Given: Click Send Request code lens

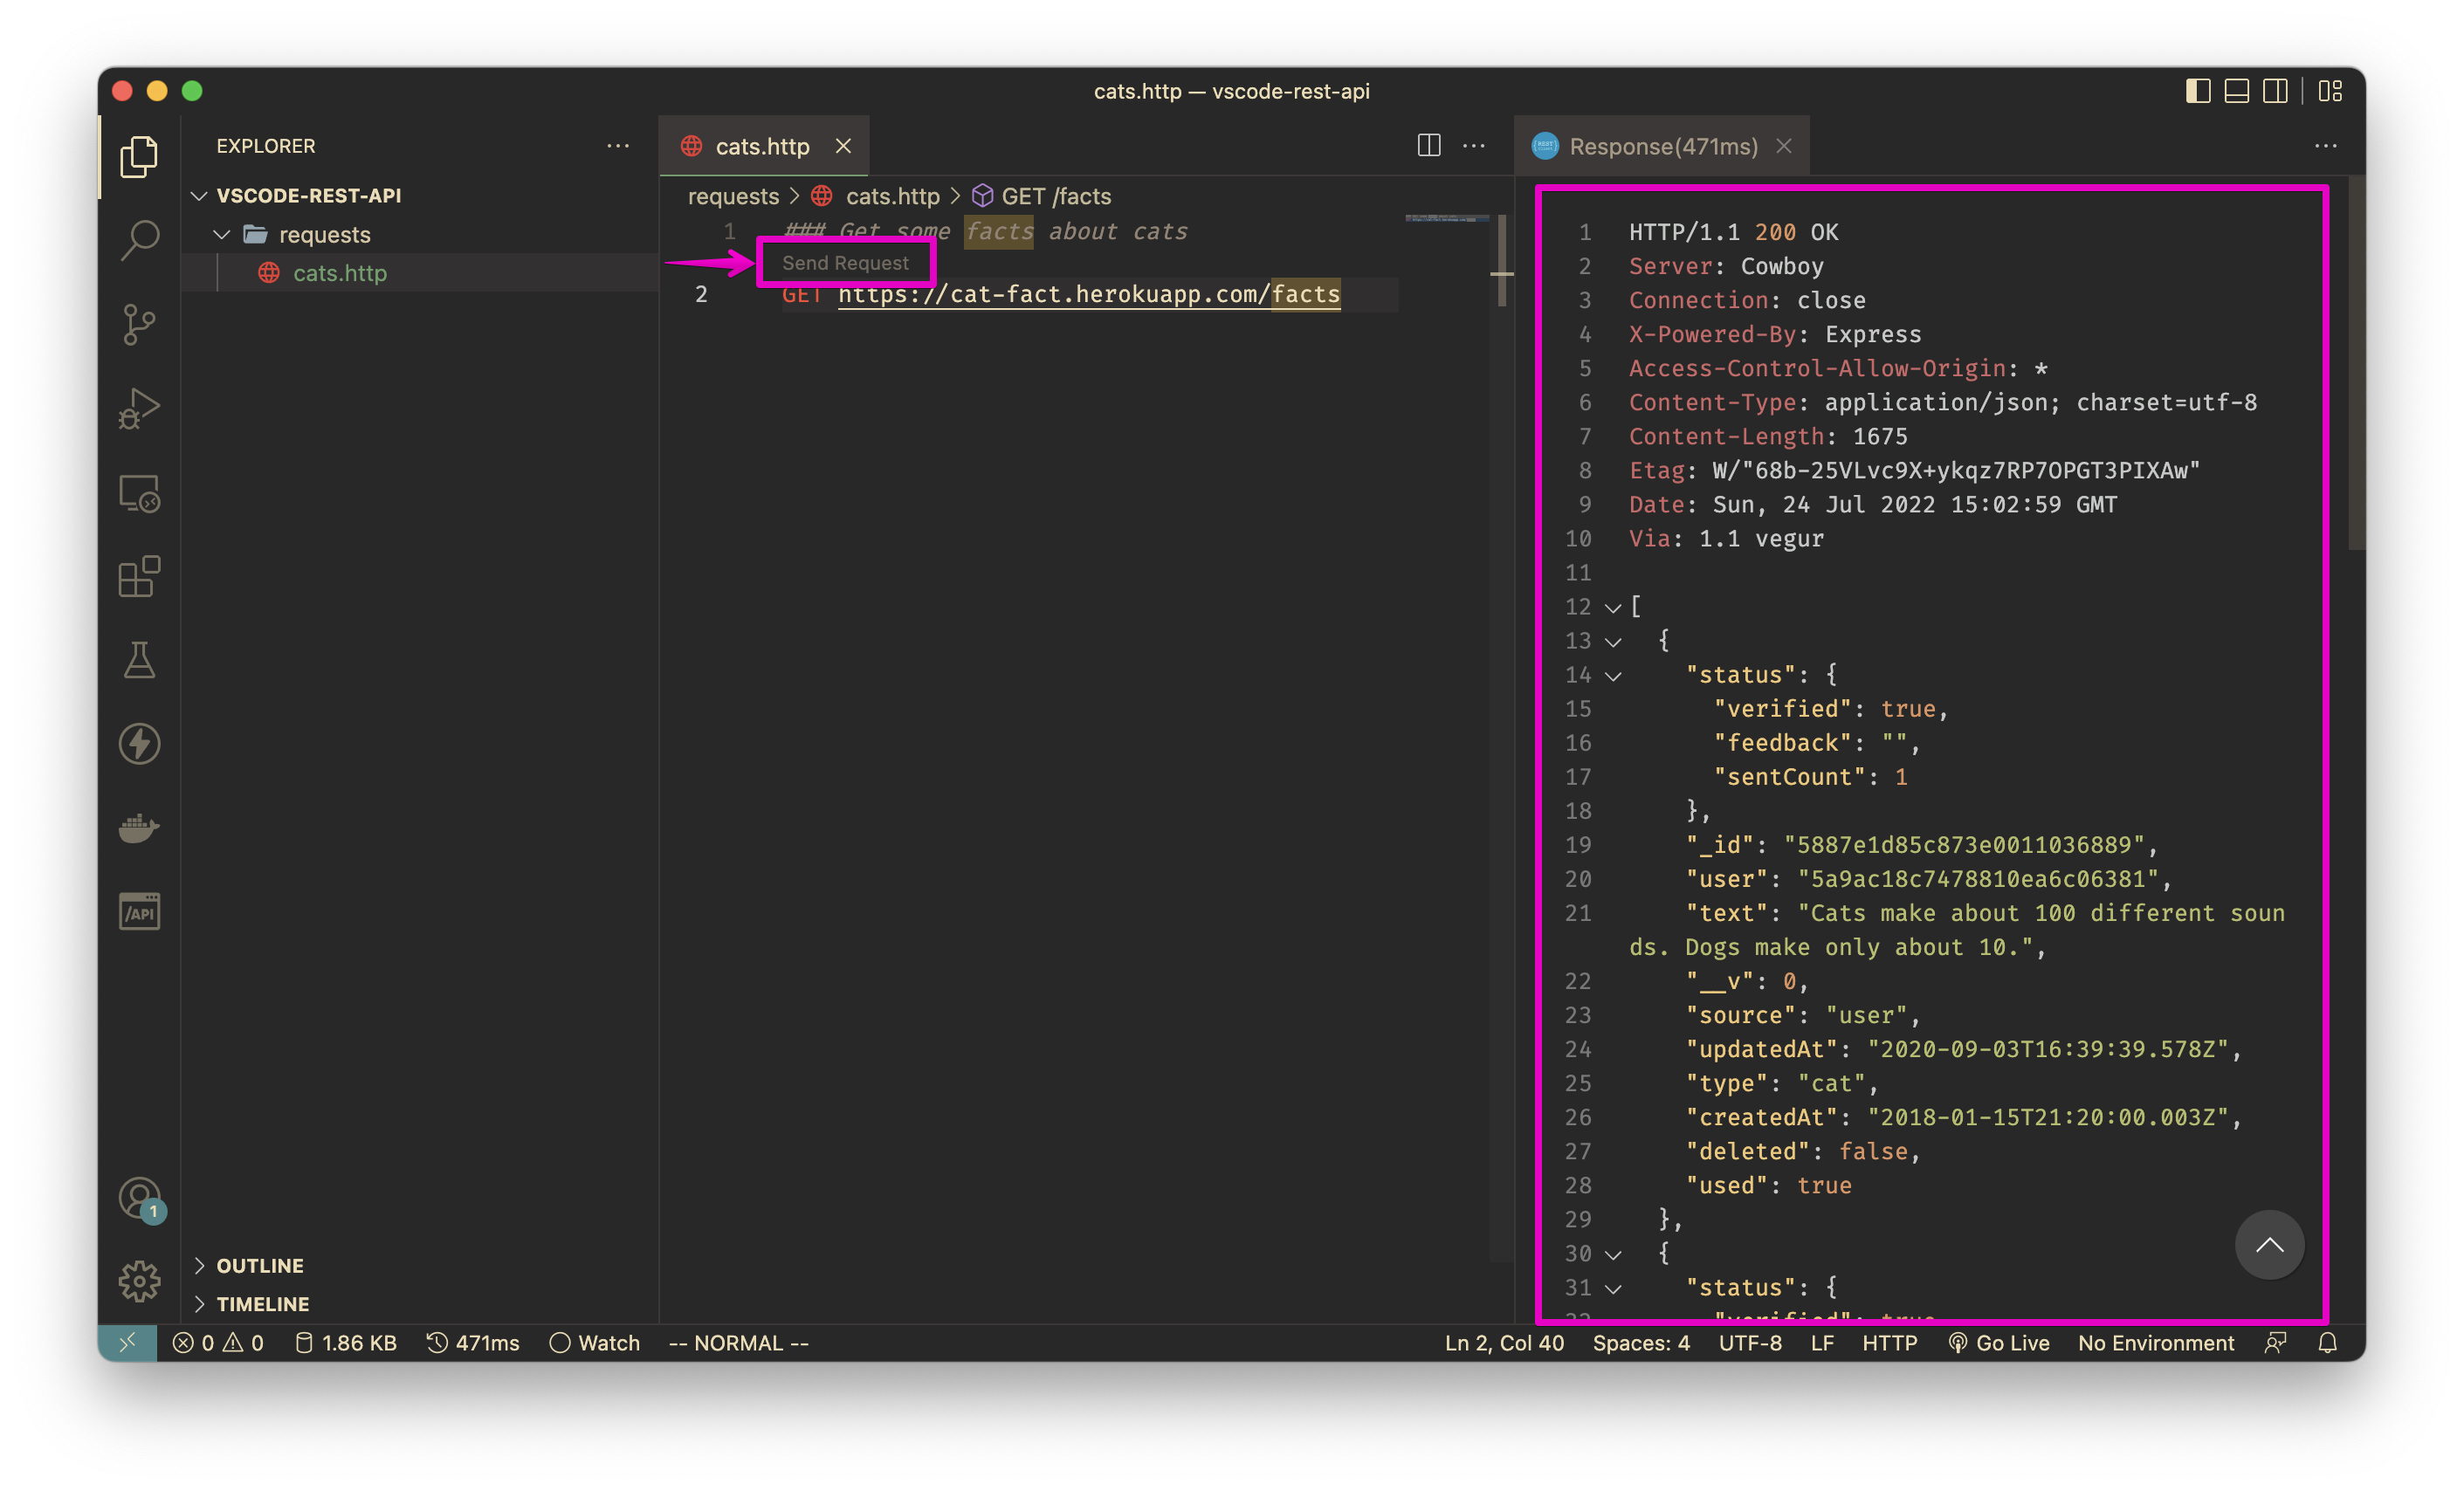Looking at the screenshot, I should click(845, 263).
